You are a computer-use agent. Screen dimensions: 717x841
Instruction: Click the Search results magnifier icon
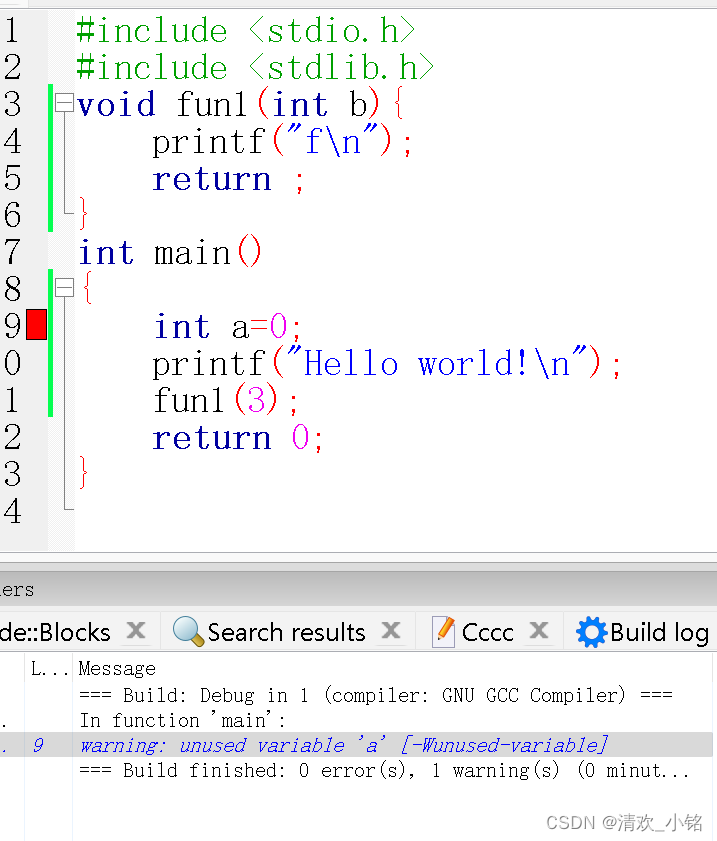(x=188, y=631)
